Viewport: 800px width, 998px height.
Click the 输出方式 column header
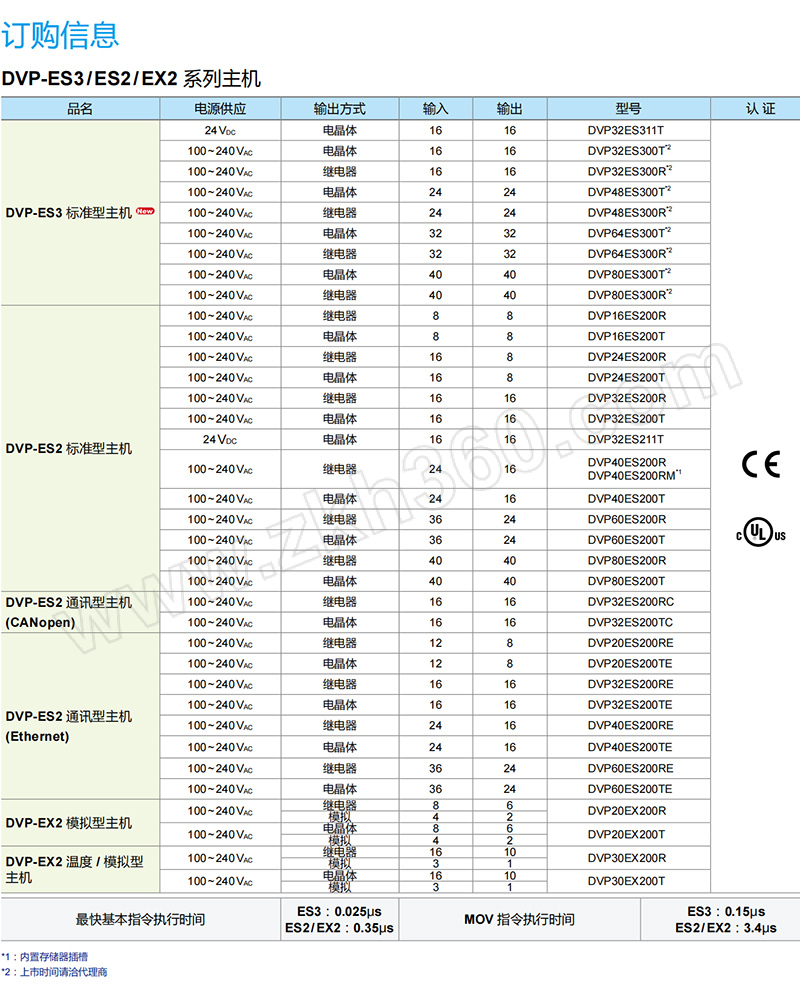pyautogui.click(x=339, y=109)
